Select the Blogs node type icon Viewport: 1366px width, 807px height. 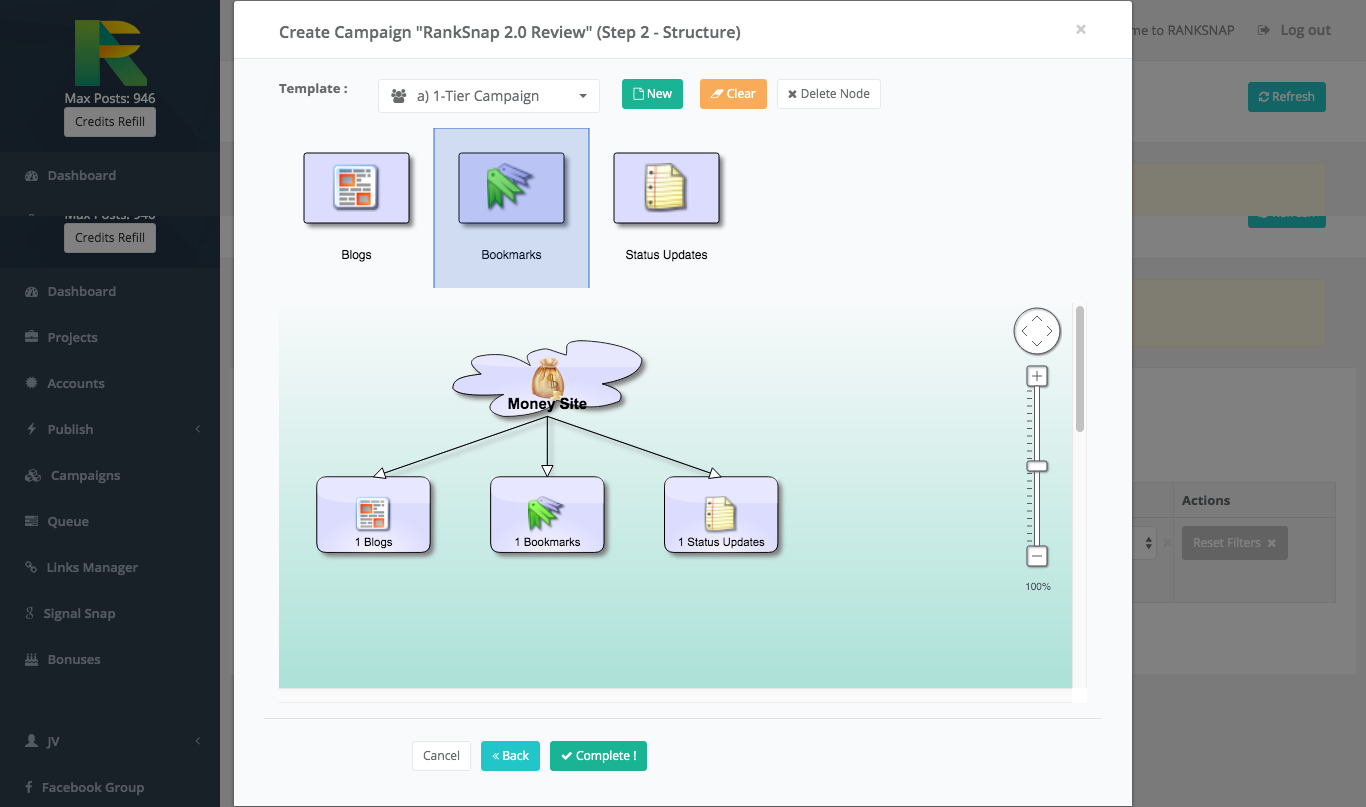(357, 189)
